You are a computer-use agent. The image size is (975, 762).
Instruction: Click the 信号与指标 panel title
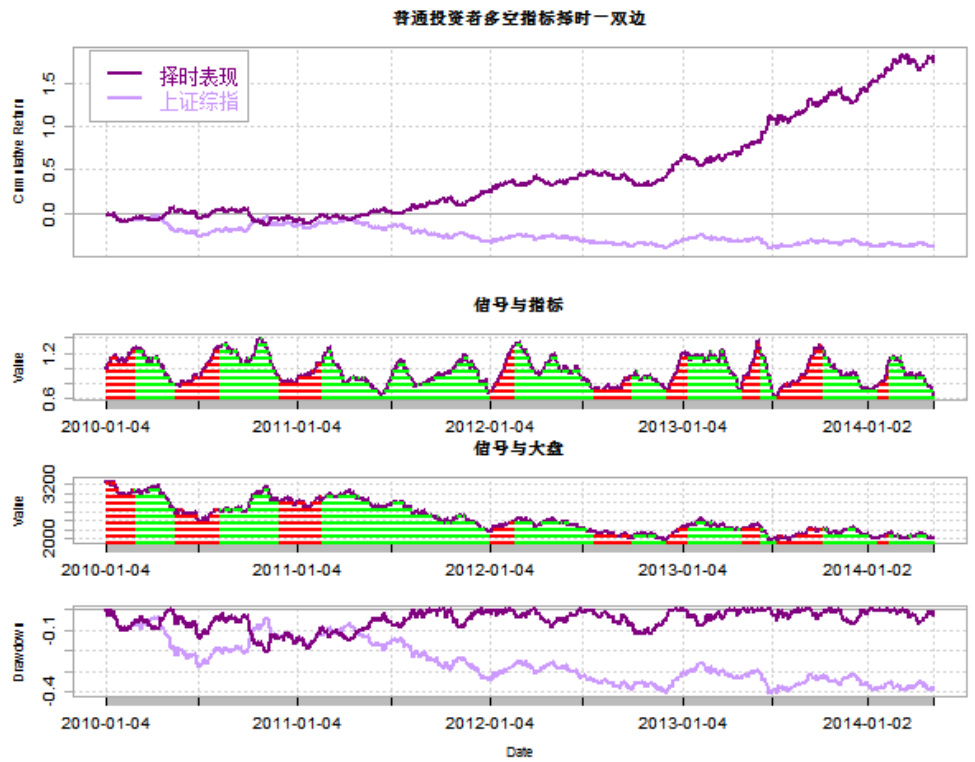coord(518,305)
